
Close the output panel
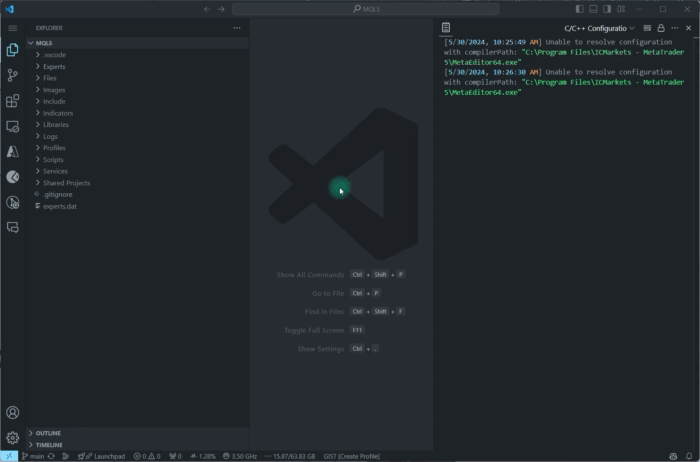coord(688,28)
